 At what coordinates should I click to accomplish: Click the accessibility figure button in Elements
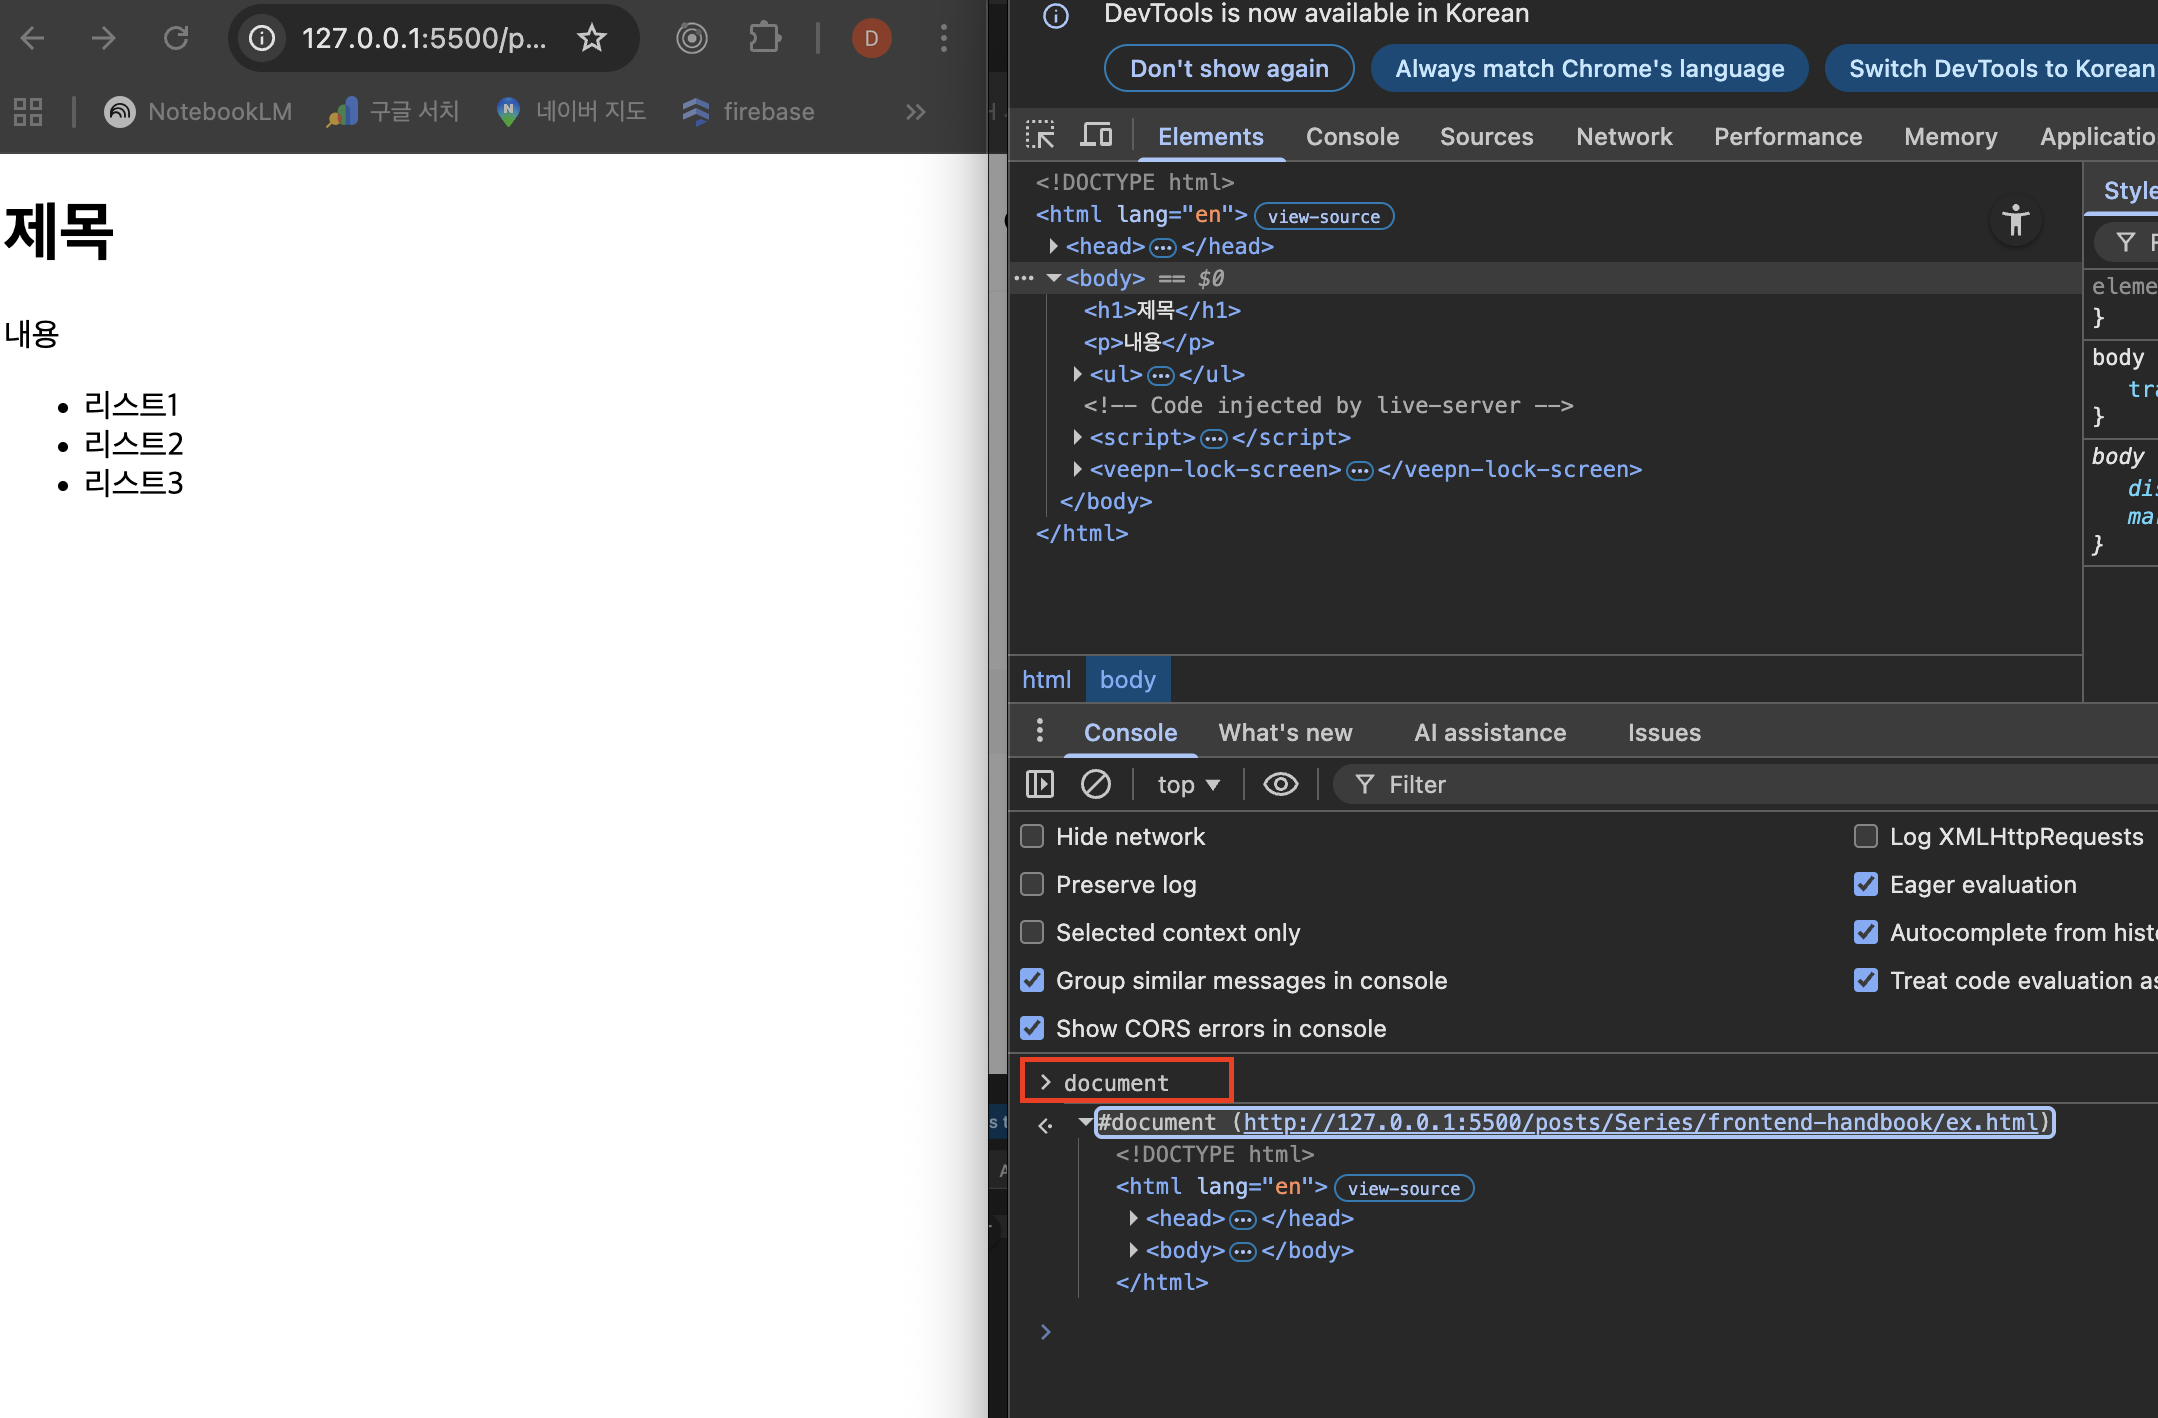tap(2015, 221)
